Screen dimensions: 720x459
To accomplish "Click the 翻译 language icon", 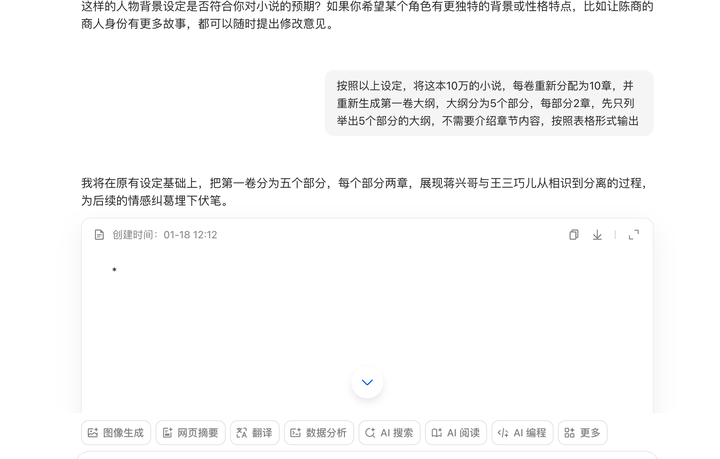I will (x=241, y=433).
